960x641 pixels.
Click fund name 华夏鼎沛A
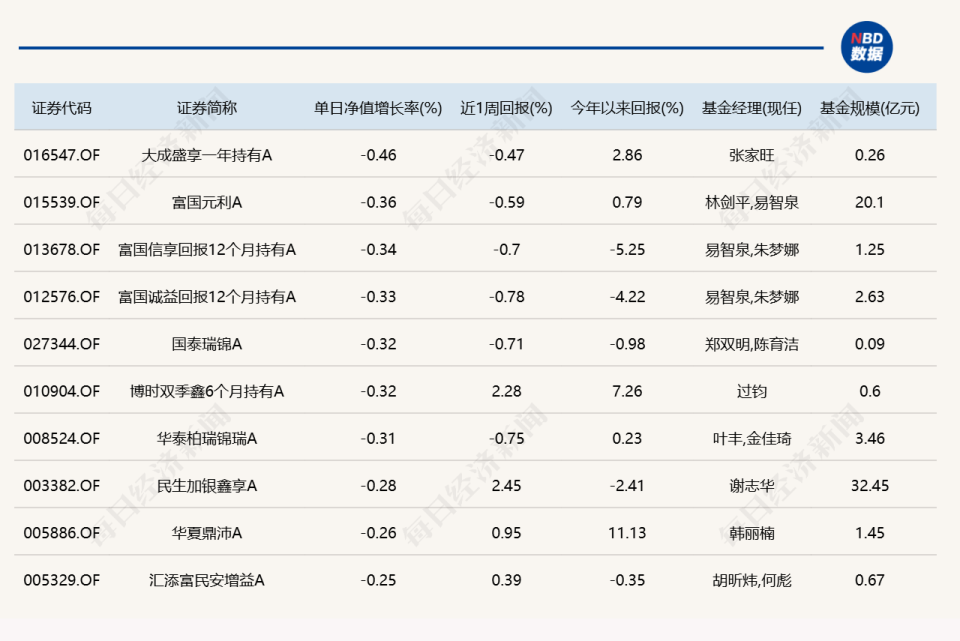[207, 533]
